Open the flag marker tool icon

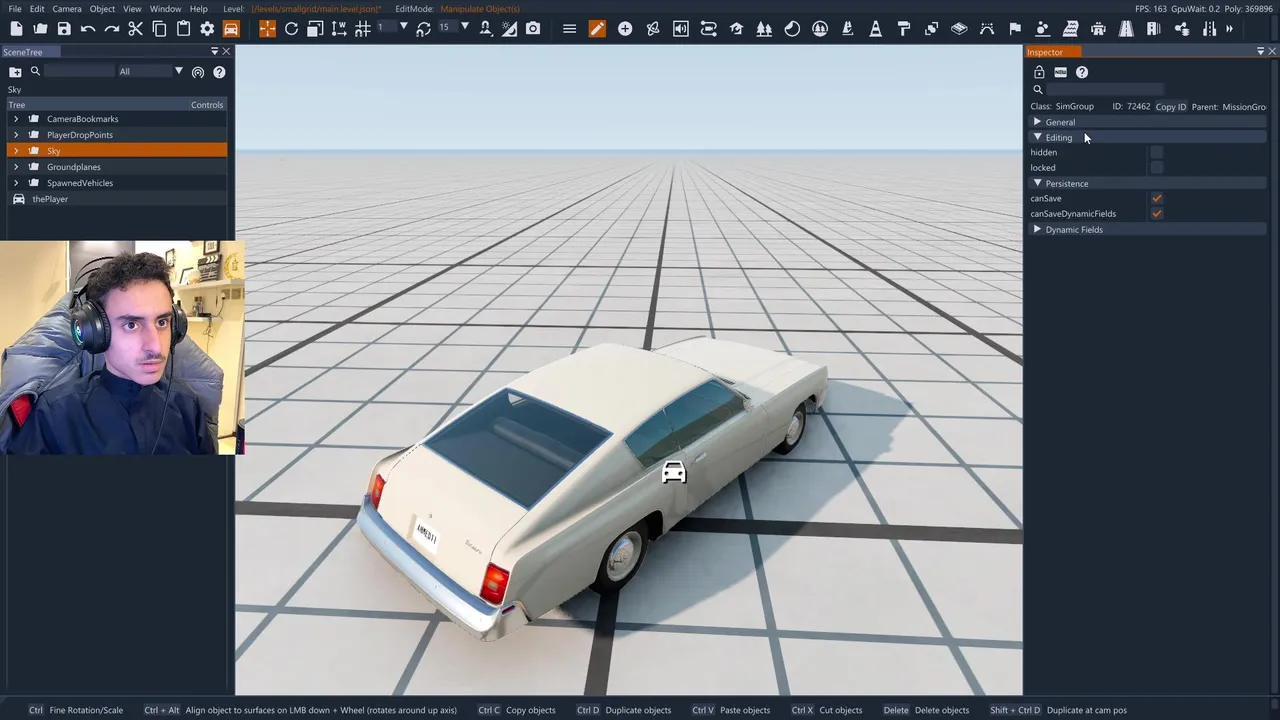(1015, 29)
